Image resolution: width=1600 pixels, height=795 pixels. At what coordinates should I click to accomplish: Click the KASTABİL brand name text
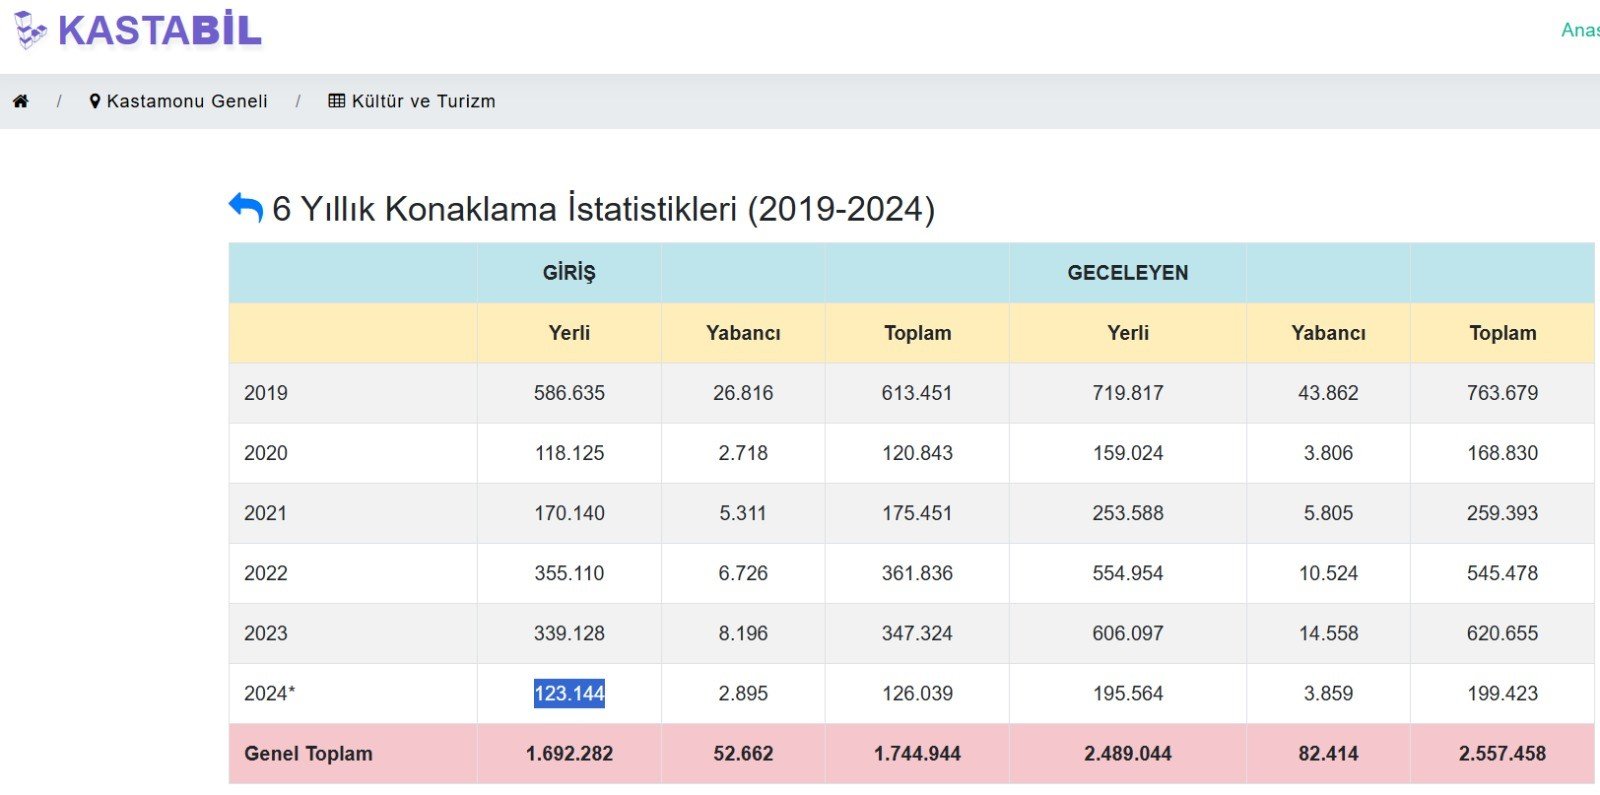pyautogui.click(x=160, y=31)
